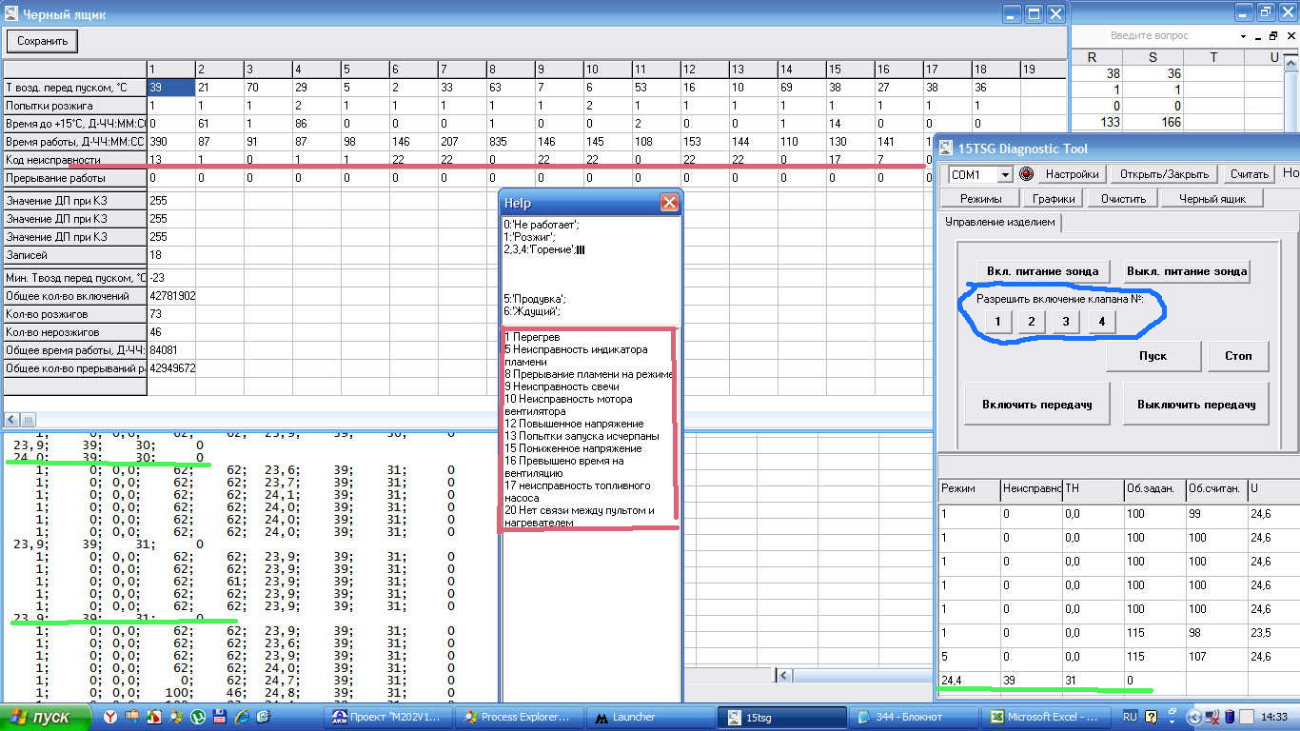The width and height of the screenshot is (1300, 731).
Task: Enable valve number 4
Action: click(1101, 321)
